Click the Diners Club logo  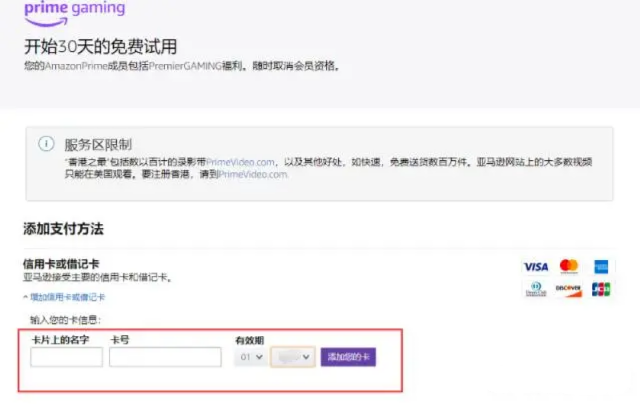coord(535,289)
